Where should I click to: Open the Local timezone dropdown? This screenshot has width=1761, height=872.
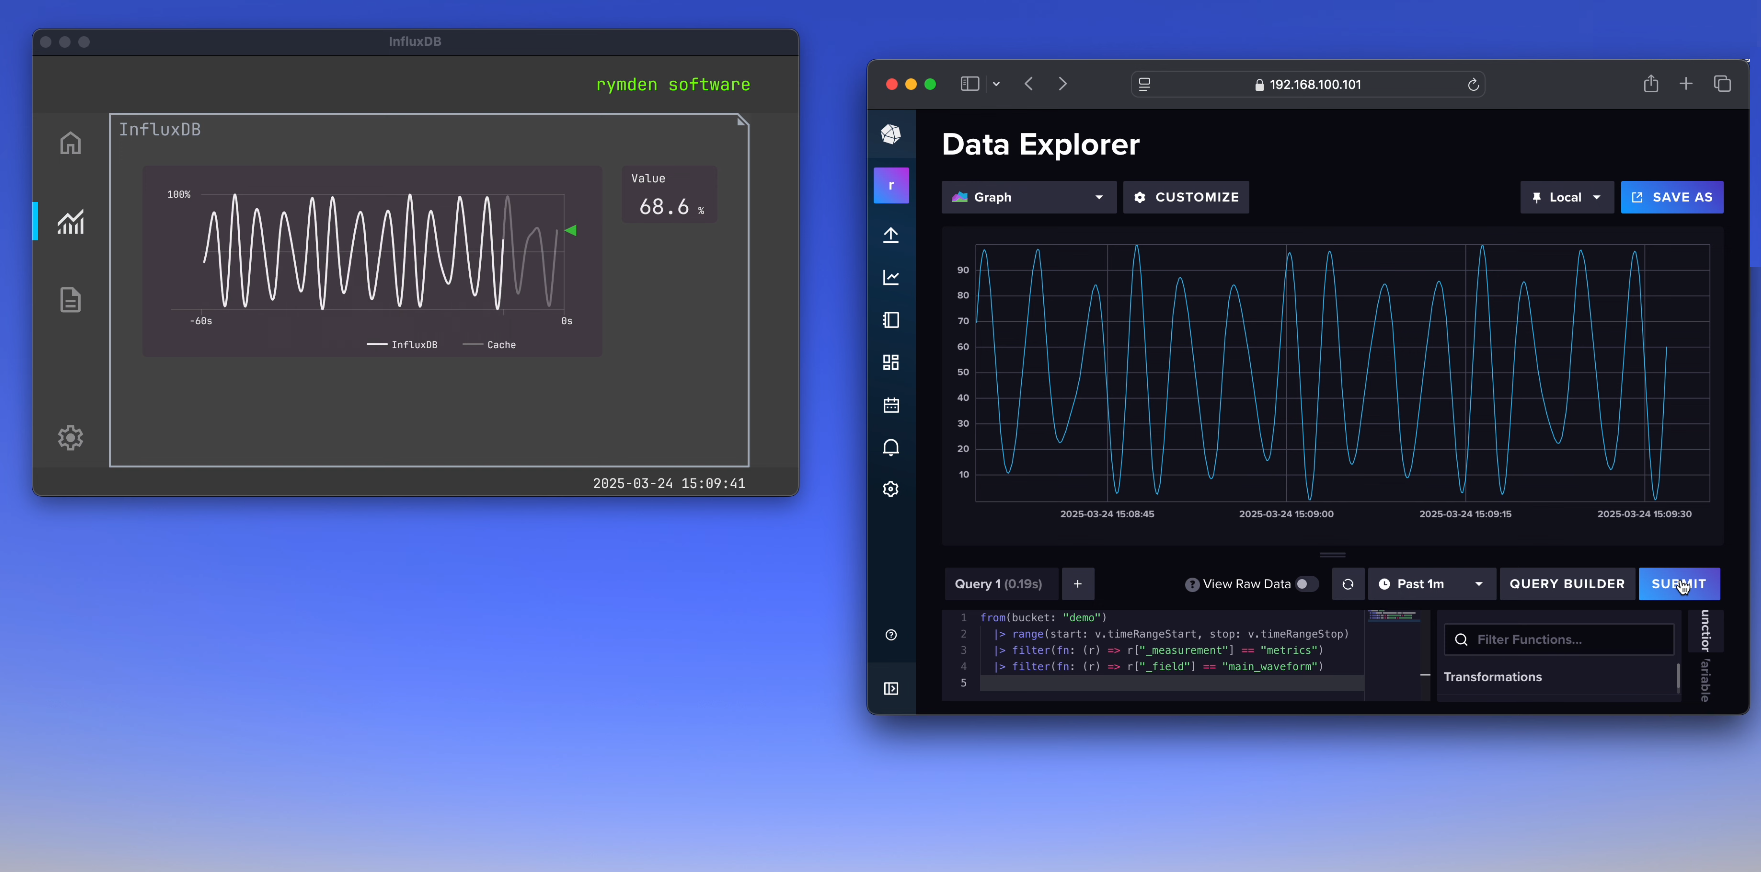[x=1566, y=197]
